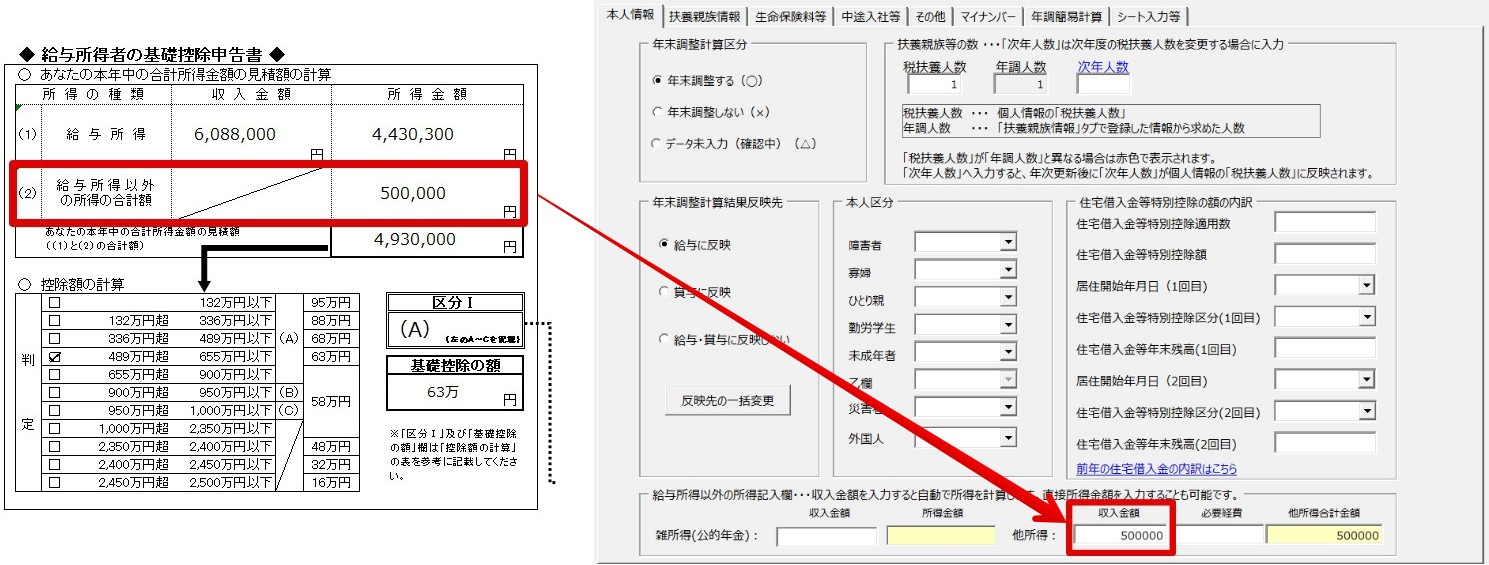Screen dimensions: 1489x565
Task: Open the 寡婦 dropdown list
Action: [1008, 271]
